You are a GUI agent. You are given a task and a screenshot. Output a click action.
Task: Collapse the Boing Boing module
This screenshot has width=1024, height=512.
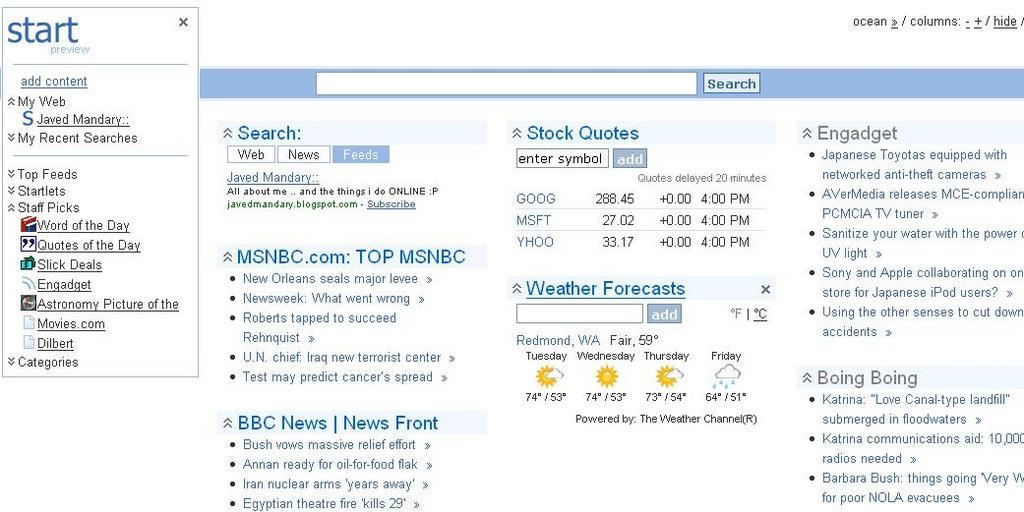click(x=807, y=378)
